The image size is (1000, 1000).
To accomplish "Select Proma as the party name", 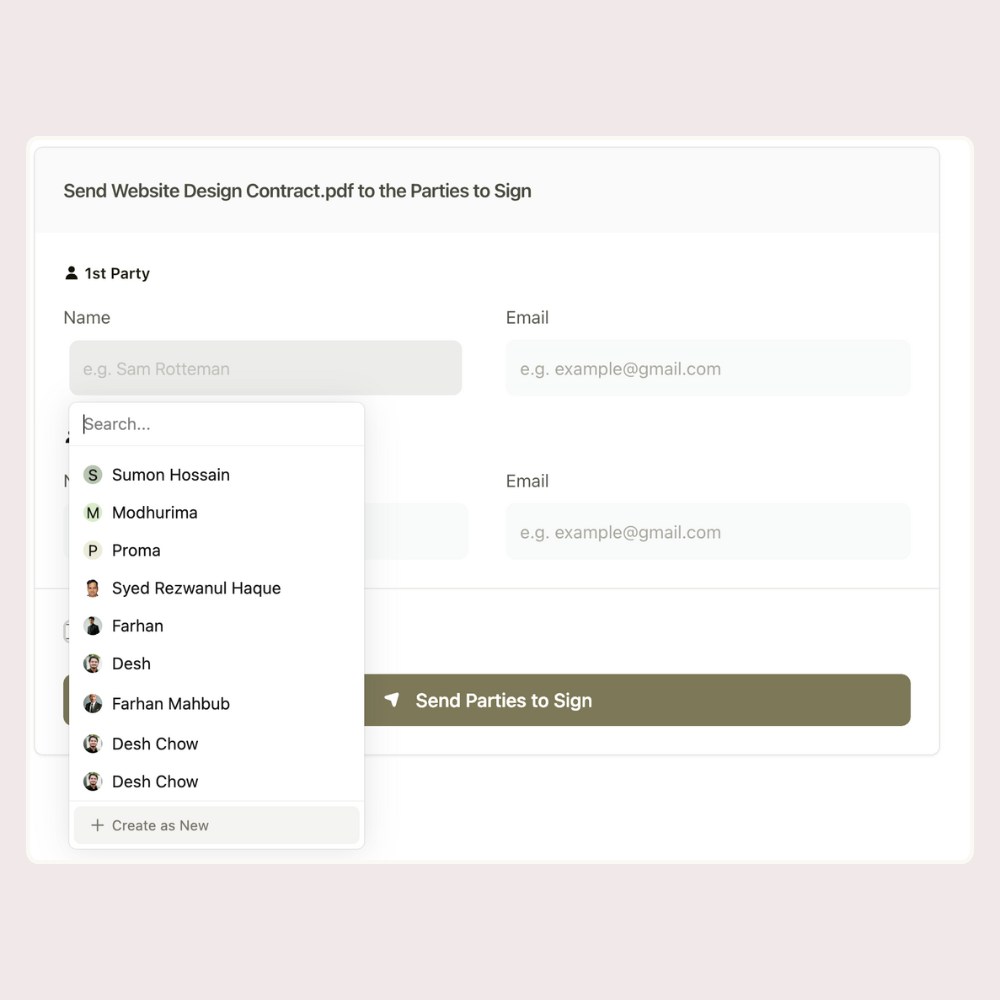I will point(217,550).
